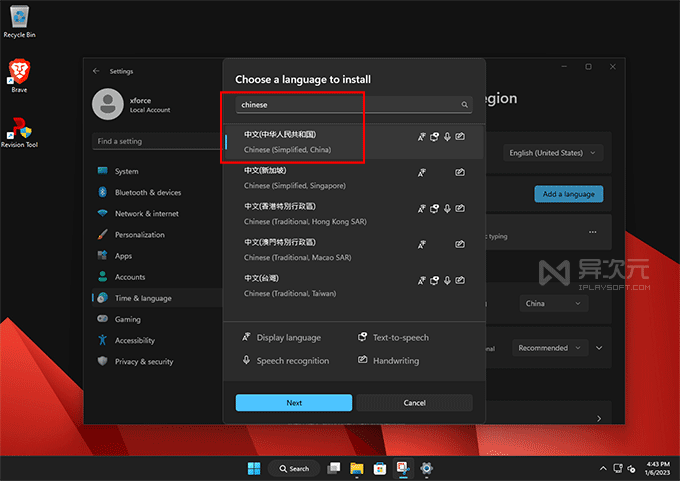Cancel the language install dialog
The image size is (680, 481).
(414, 402)
